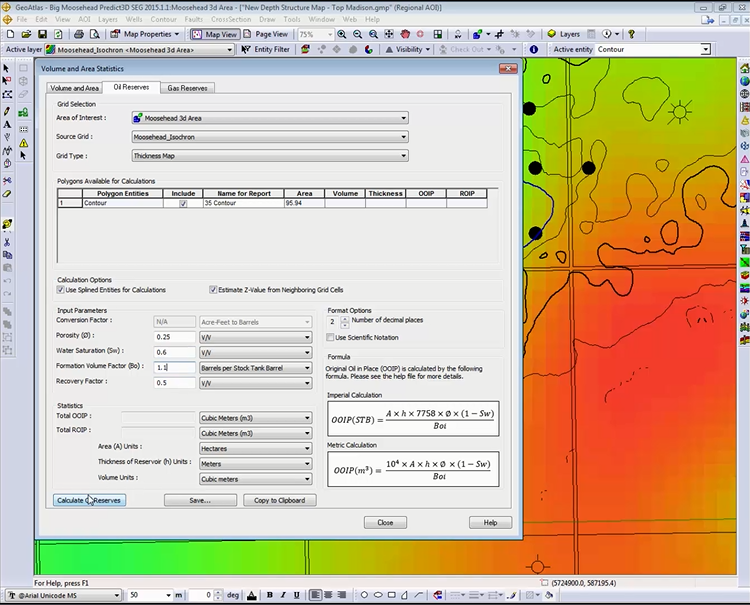Click the Recovery Factor input field
The image size is (750, 605).
coord(175,383)
